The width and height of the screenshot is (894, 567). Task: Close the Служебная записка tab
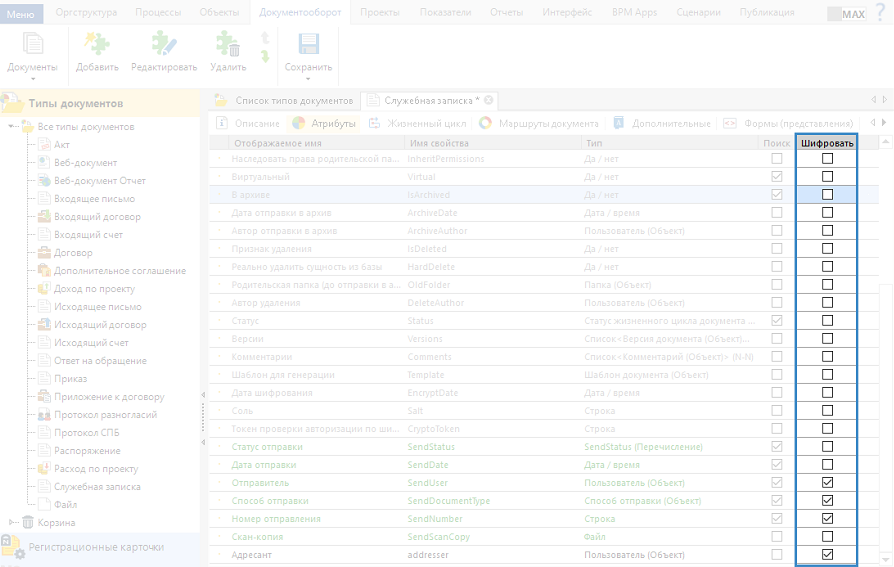point(489,100)
